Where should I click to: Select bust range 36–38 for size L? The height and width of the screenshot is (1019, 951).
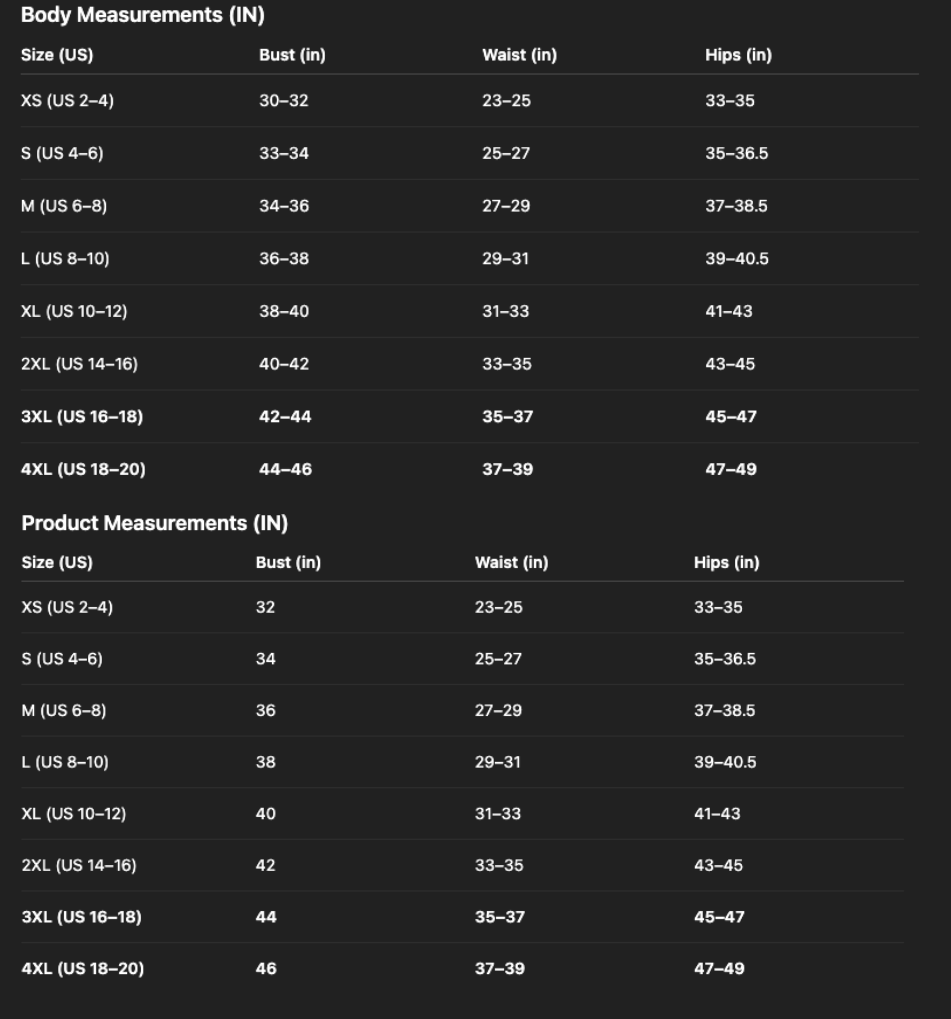click(x=284, y=259)
